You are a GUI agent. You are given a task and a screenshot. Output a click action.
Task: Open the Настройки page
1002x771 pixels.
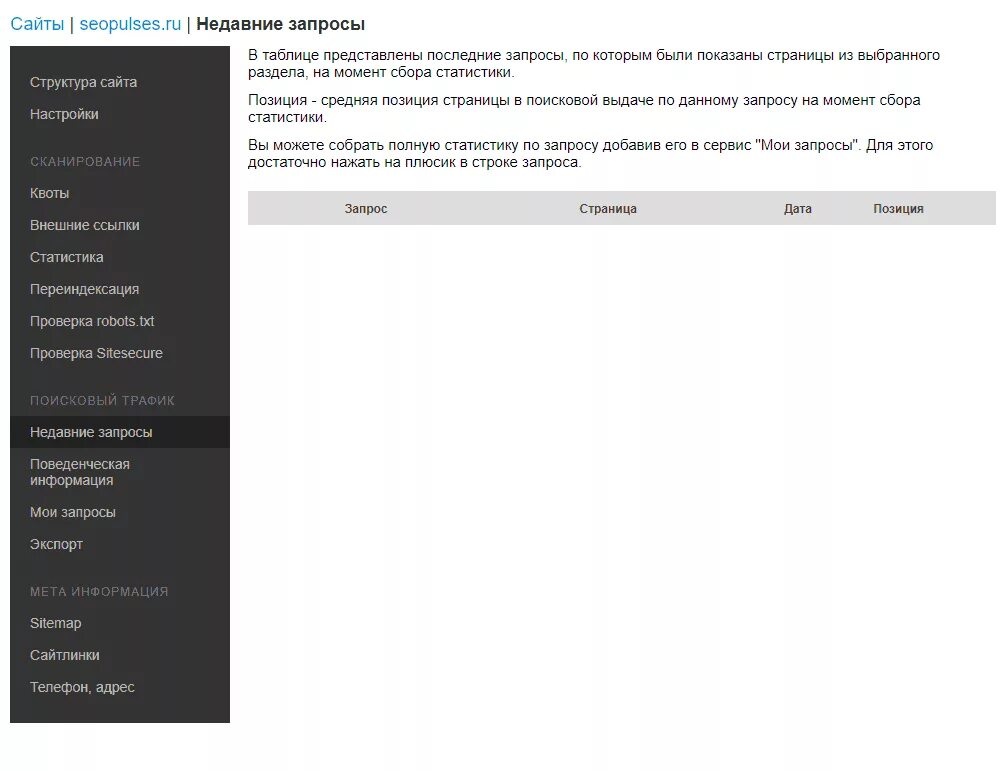(63, 114)
